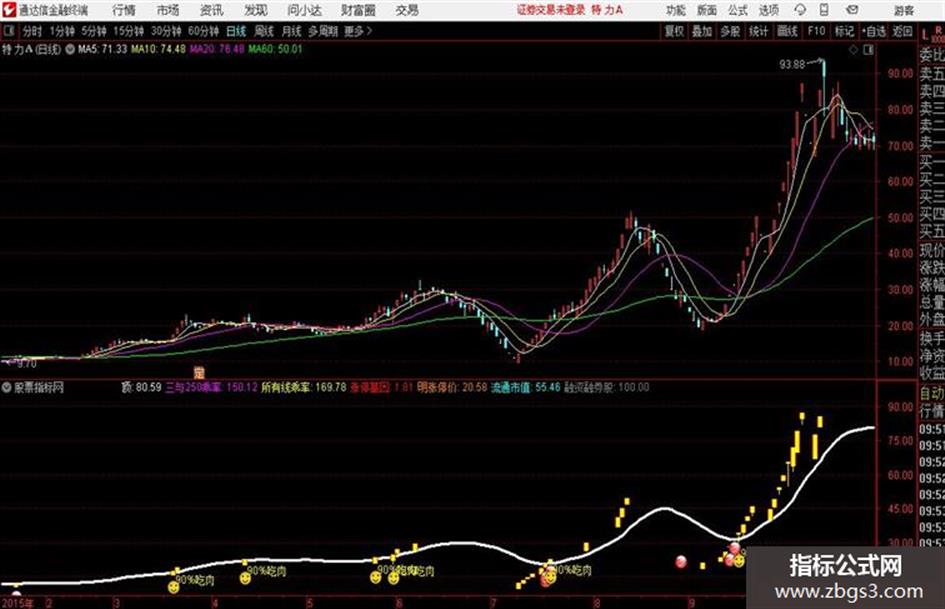Click the R icon in right panel
945x609 pixels.
[x=938, y=30]
